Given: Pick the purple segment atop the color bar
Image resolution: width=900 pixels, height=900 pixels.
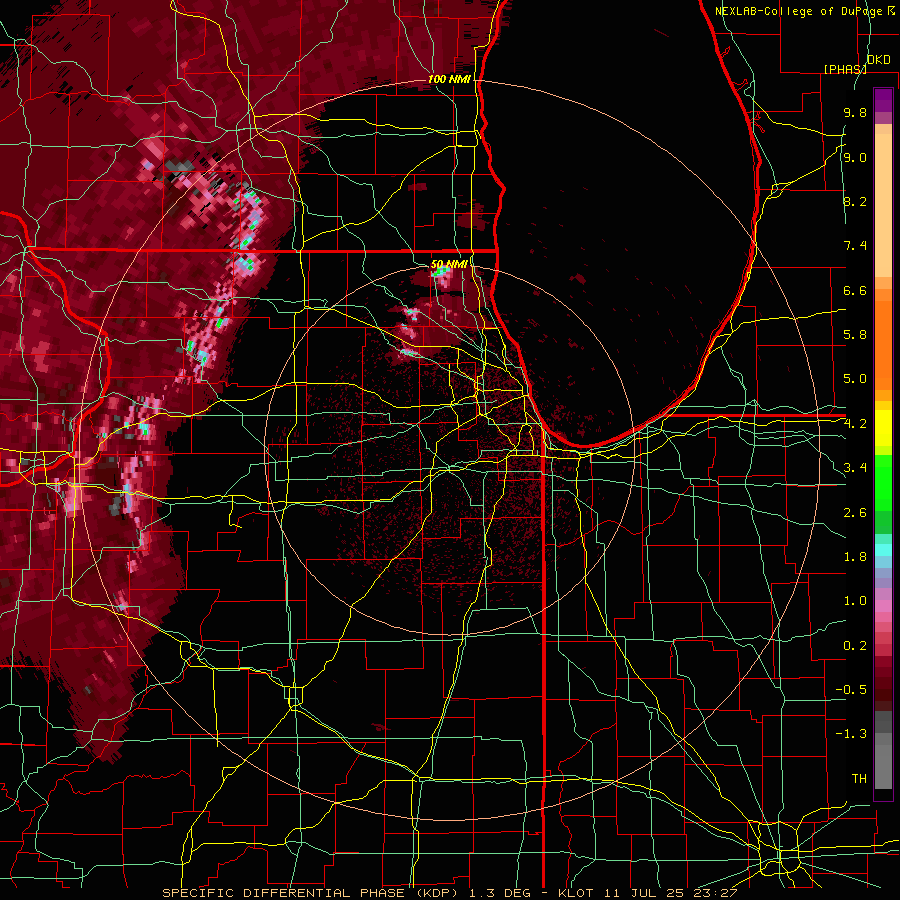Looking at the screenshot, I should [x=883, y=100].
